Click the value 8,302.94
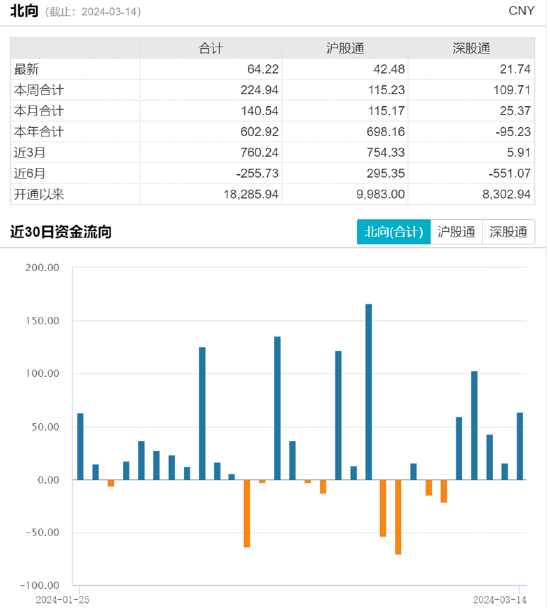Viewport: 550px width, 608px height. click(507, 194)
